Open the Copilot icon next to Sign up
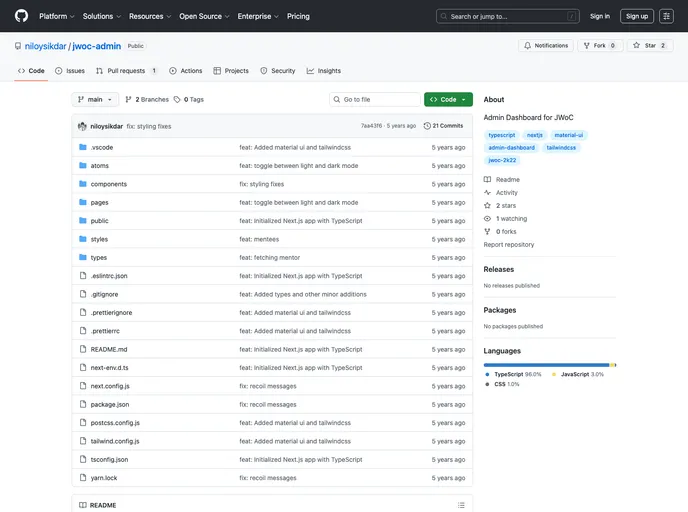688x512 pixels. pos(666,16)
